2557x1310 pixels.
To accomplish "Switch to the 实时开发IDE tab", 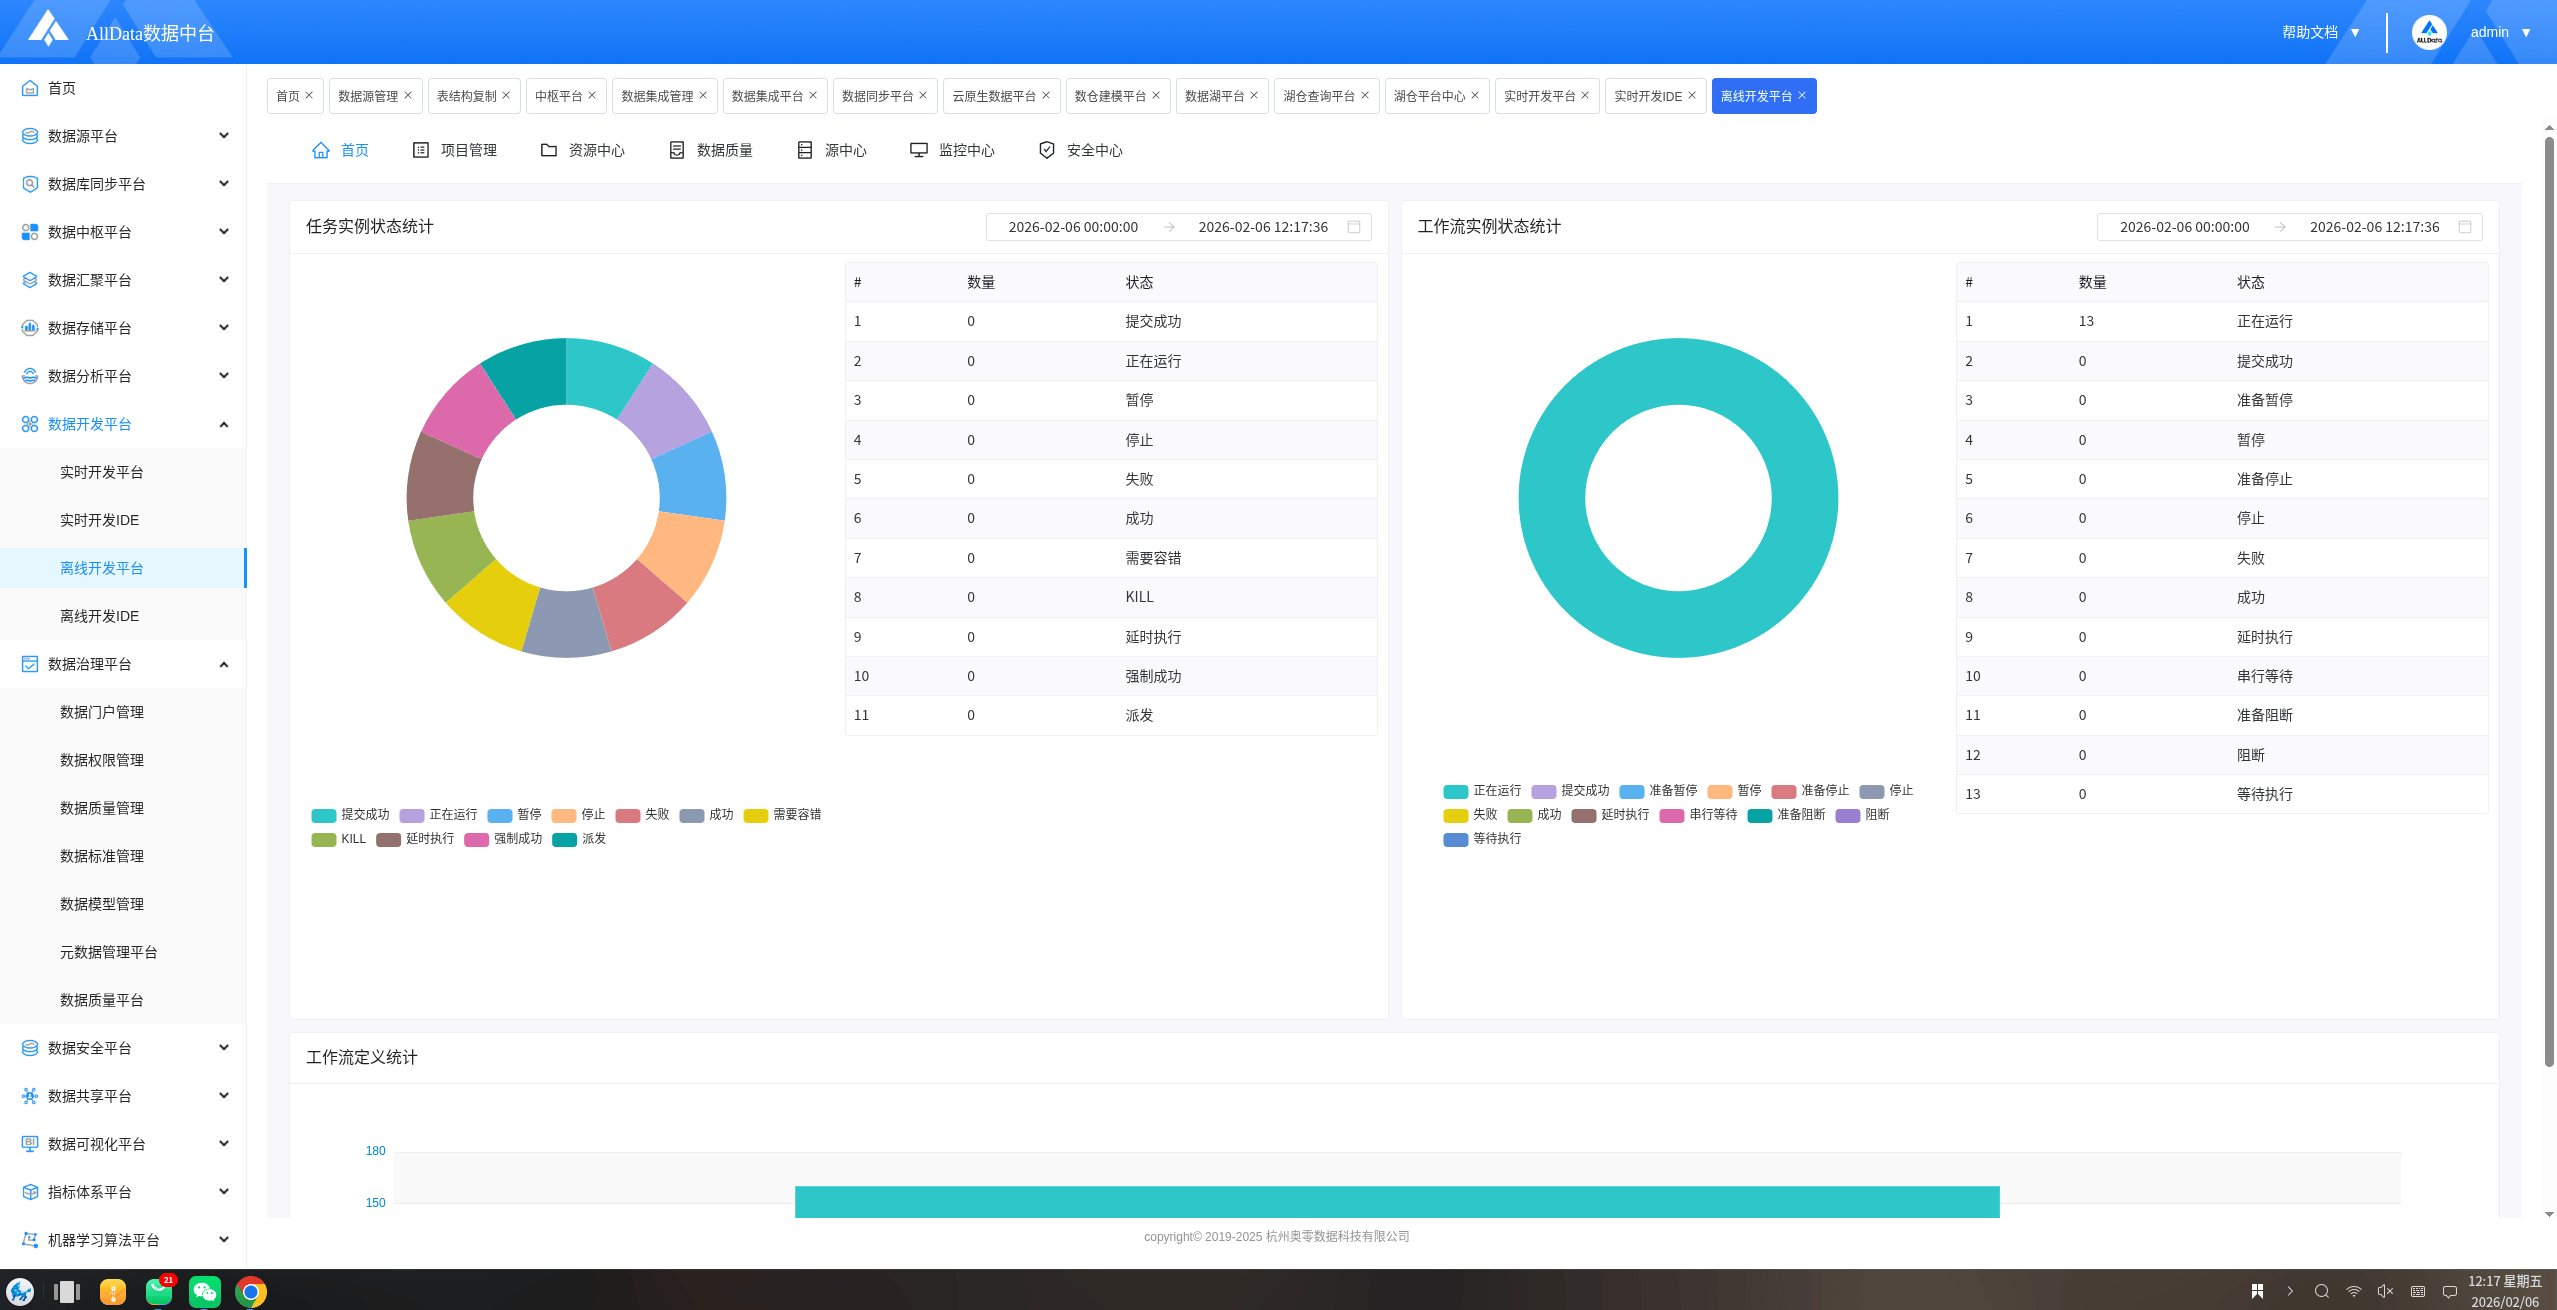I will coord(1647,96).
